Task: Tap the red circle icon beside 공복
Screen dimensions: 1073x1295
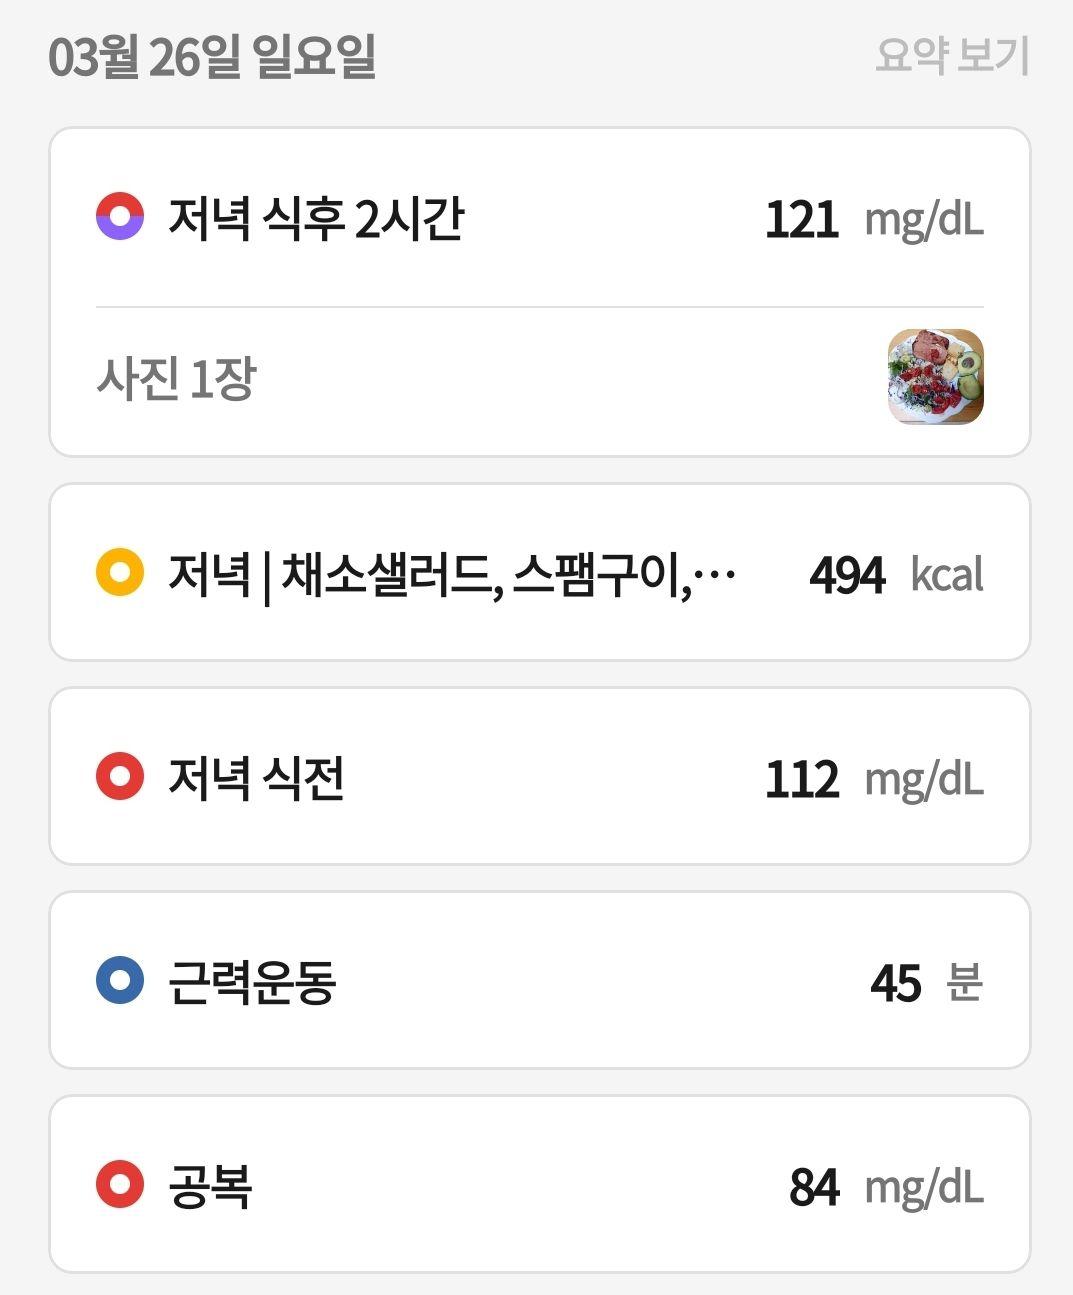Action: 120,1185
